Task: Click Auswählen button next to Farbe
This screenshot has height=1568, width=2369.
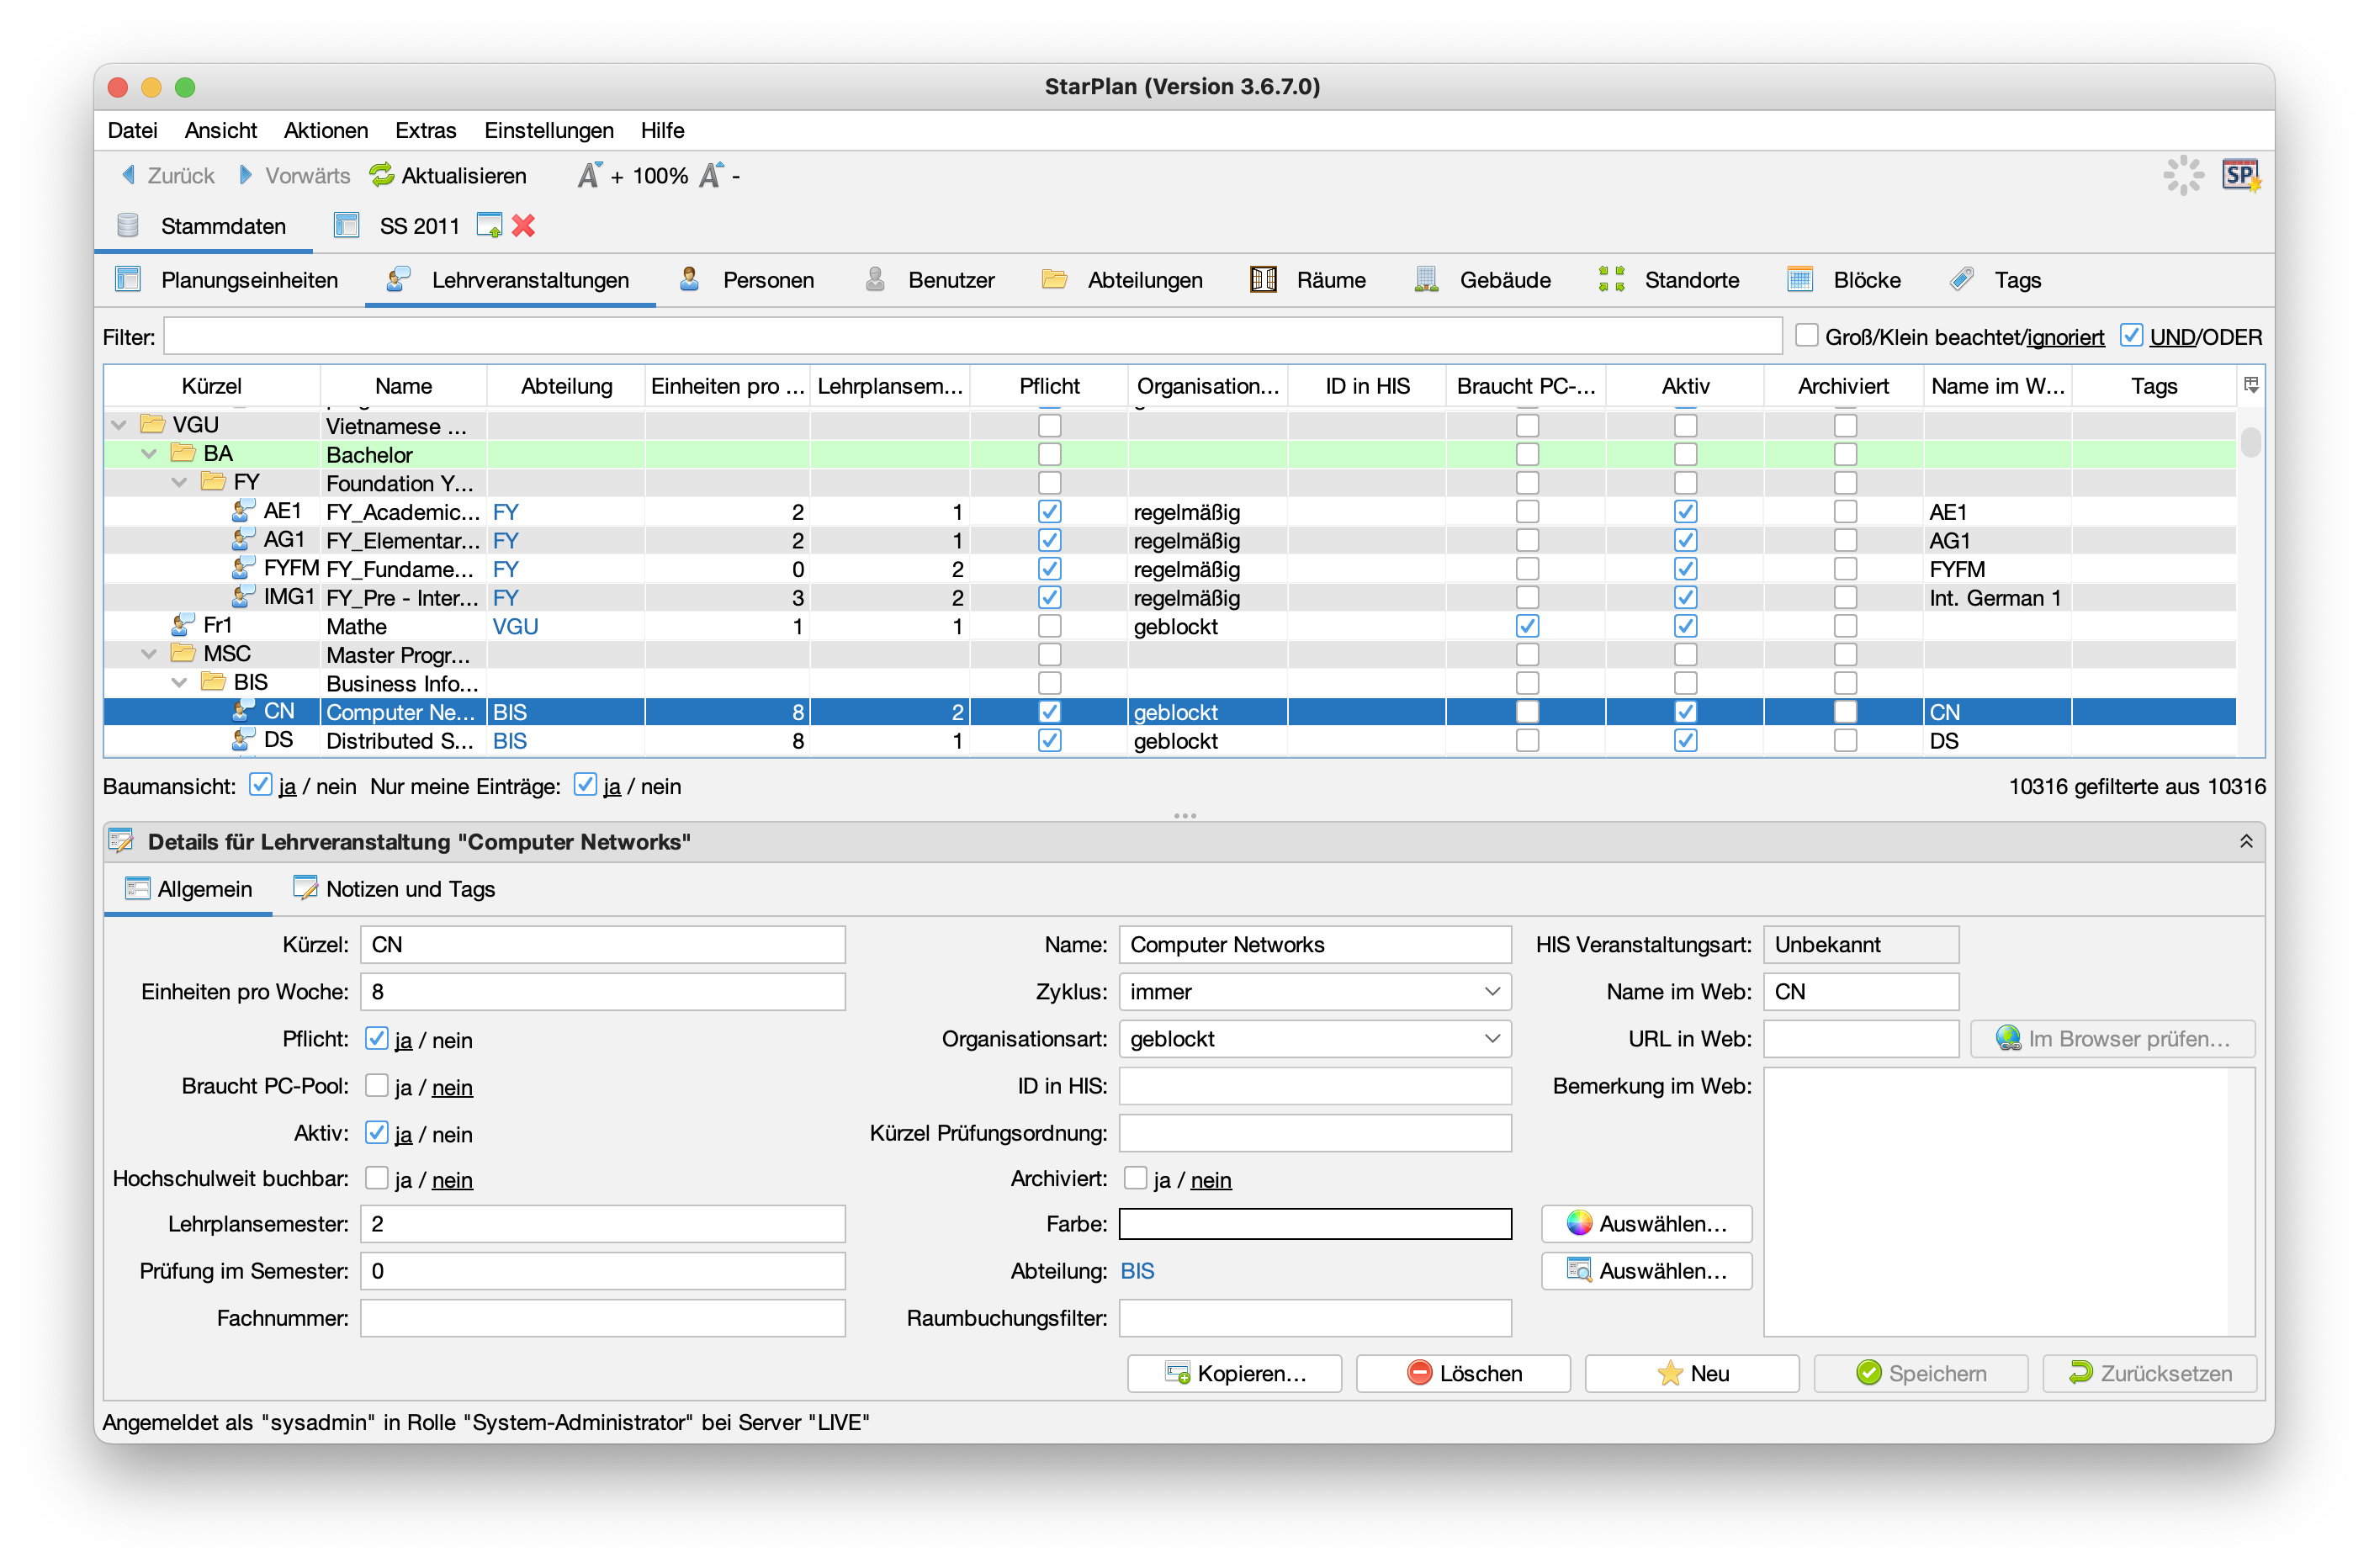Action: pyautogui.click(x=1646, y=1224)
